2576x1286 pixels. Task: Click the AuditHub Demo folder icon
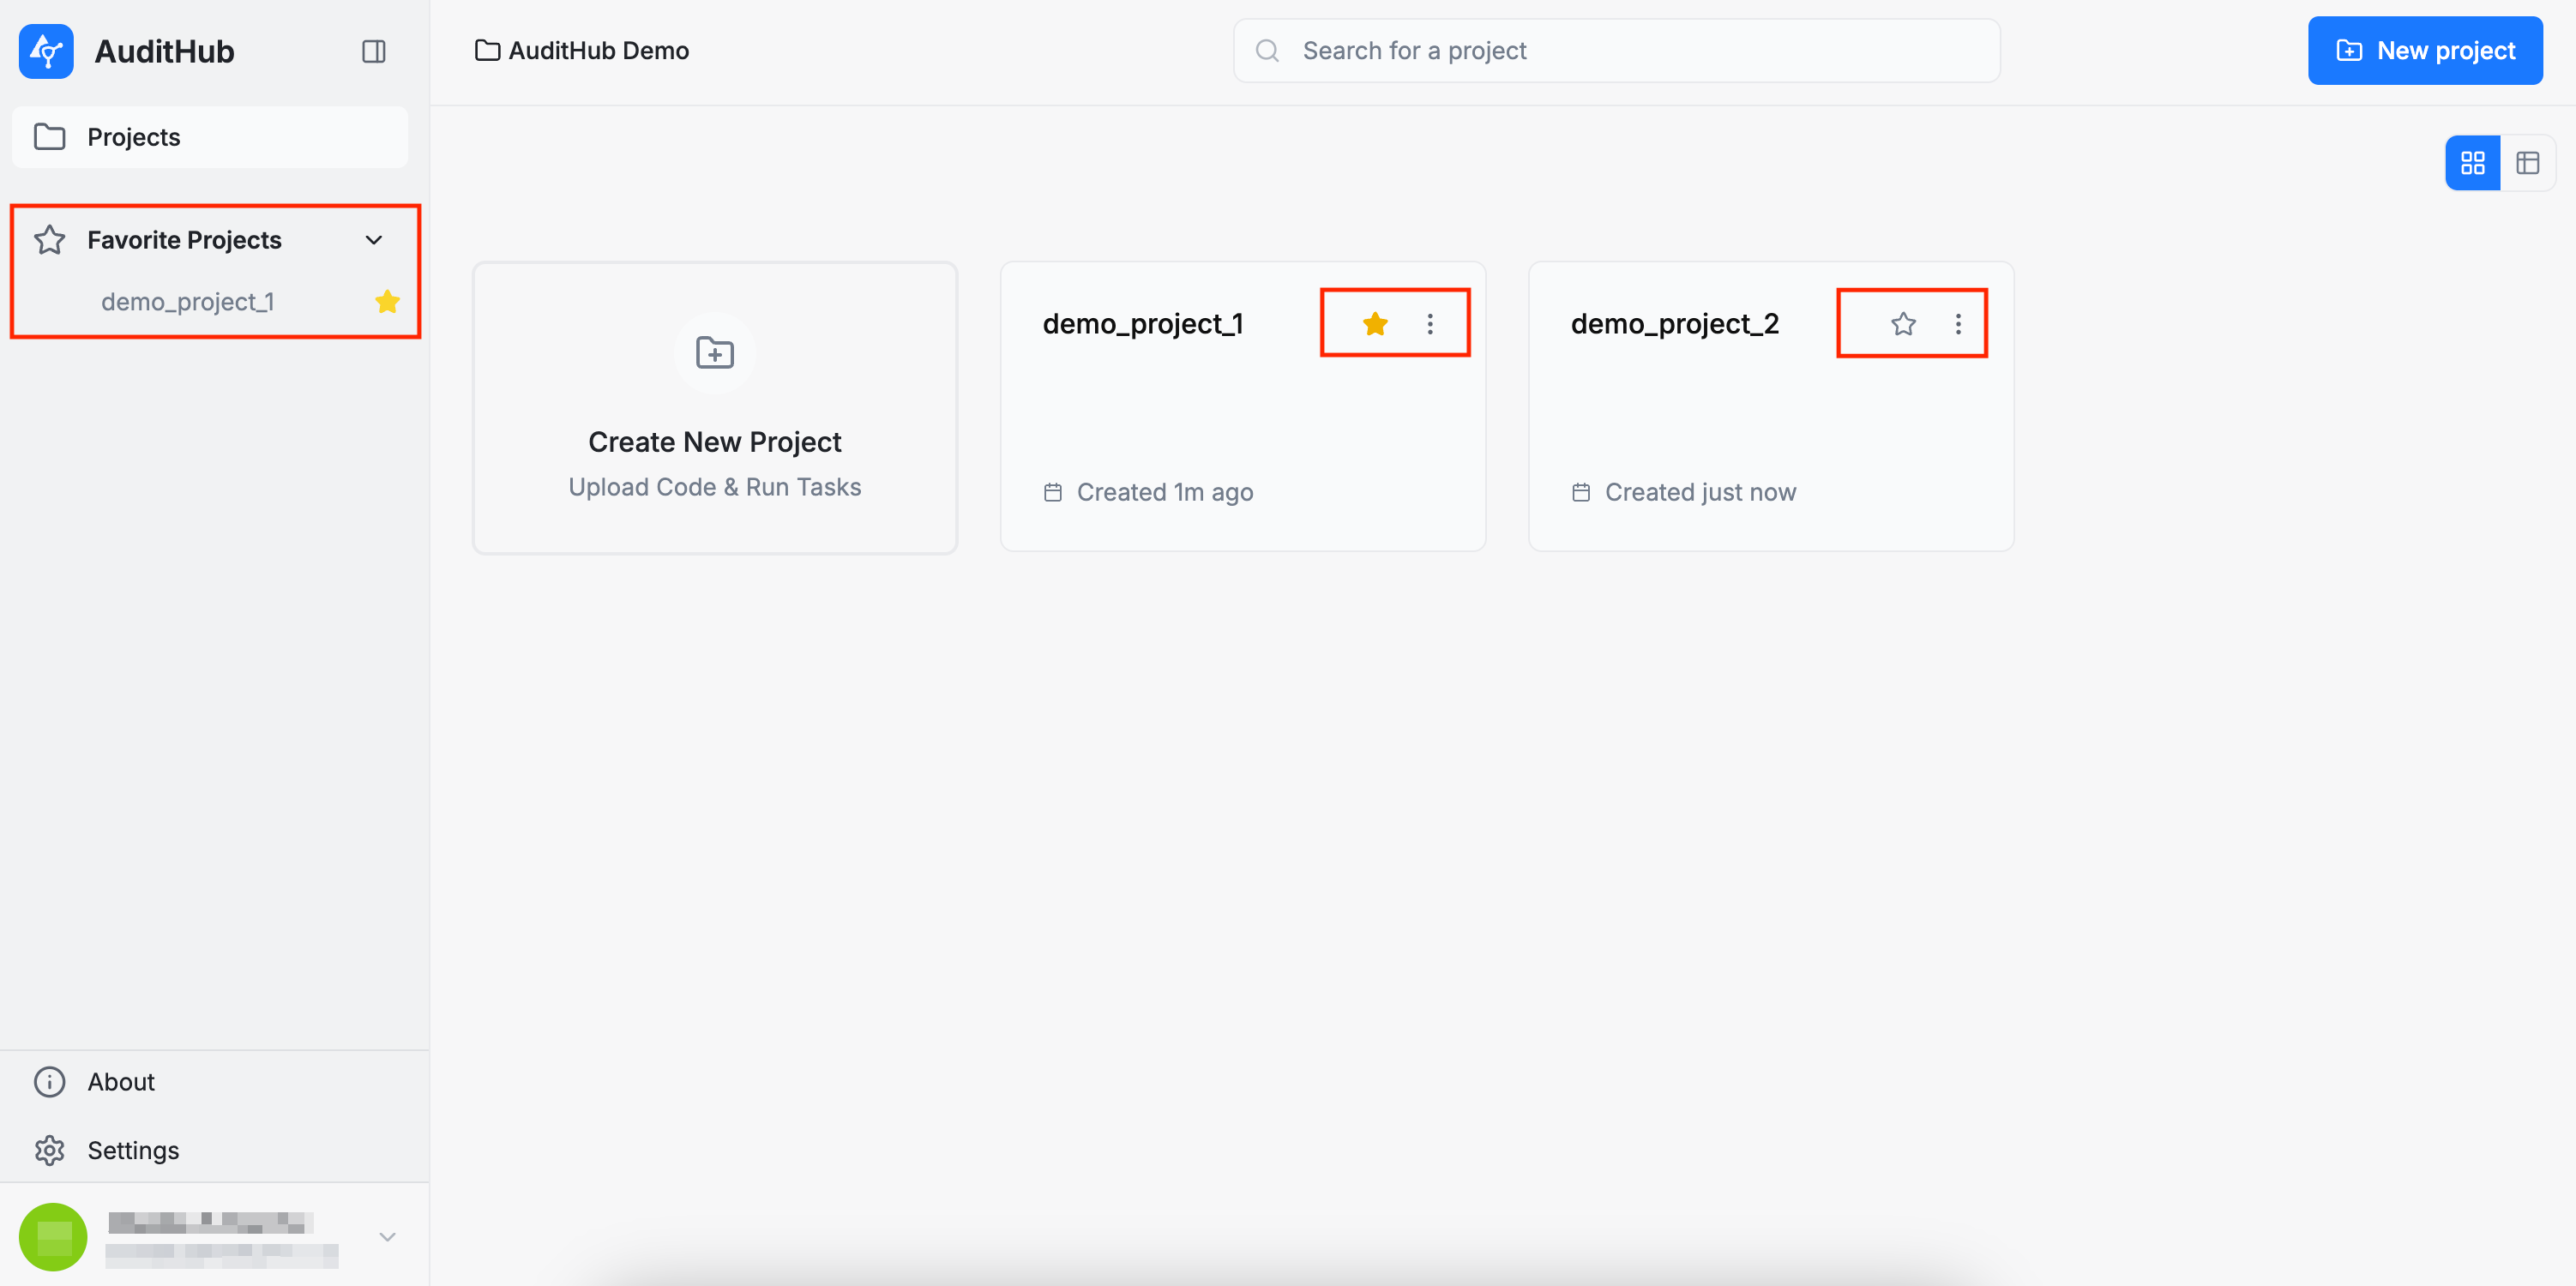(487, 51)
